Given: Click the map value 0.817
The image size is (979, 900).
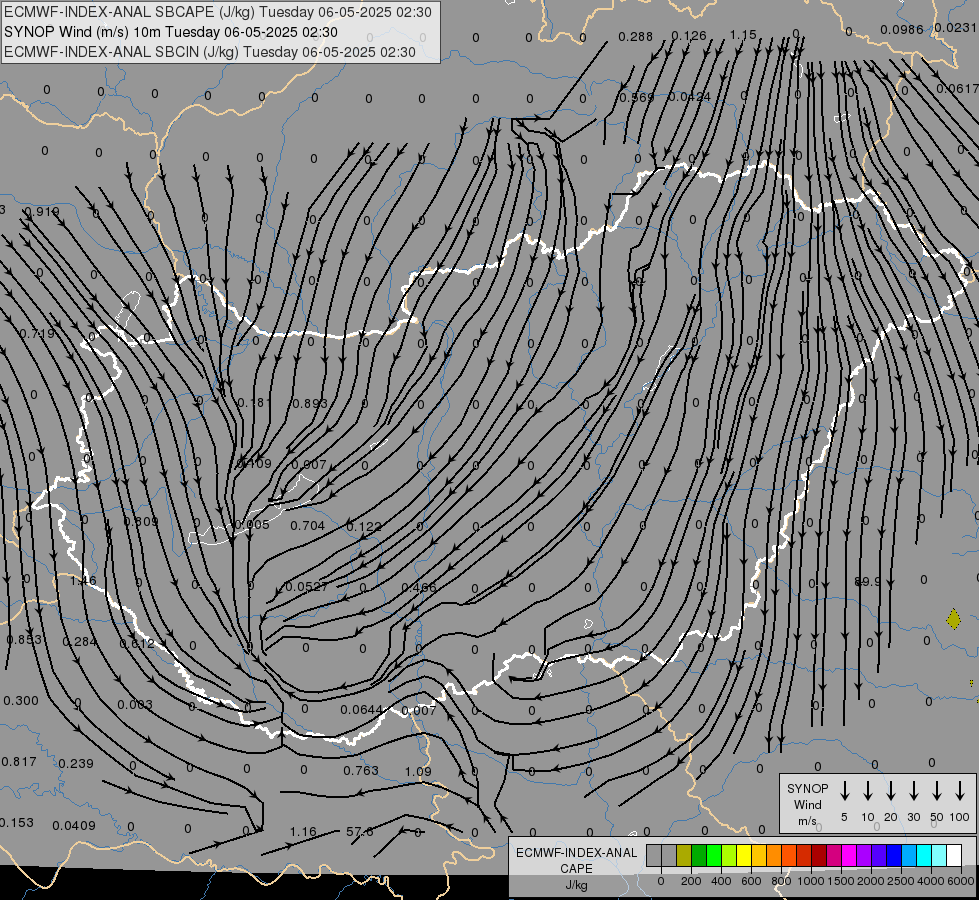Looking at the screenshot, I should pyautogui.click(x=19, y=761).
